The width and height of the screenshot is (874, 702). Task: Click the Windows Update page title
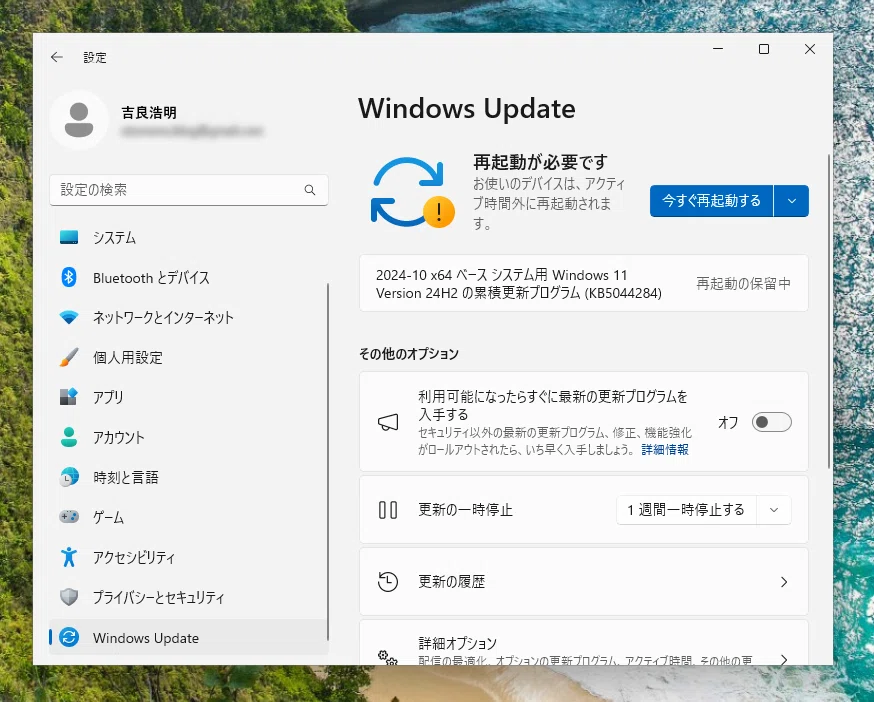pos(467,109)
